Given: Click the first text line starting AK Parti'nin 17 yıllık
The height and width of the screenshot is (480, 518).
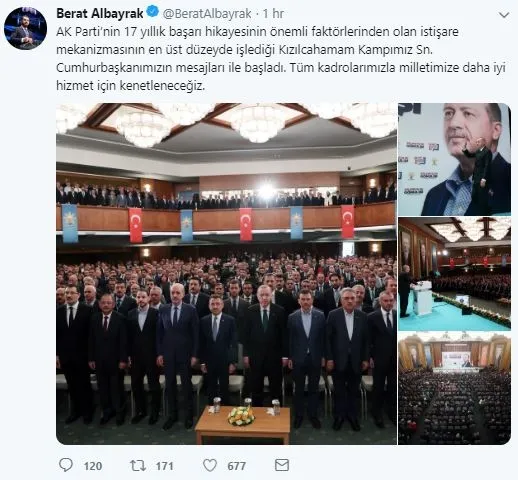Looking at the screenshot, I should 257,32.
